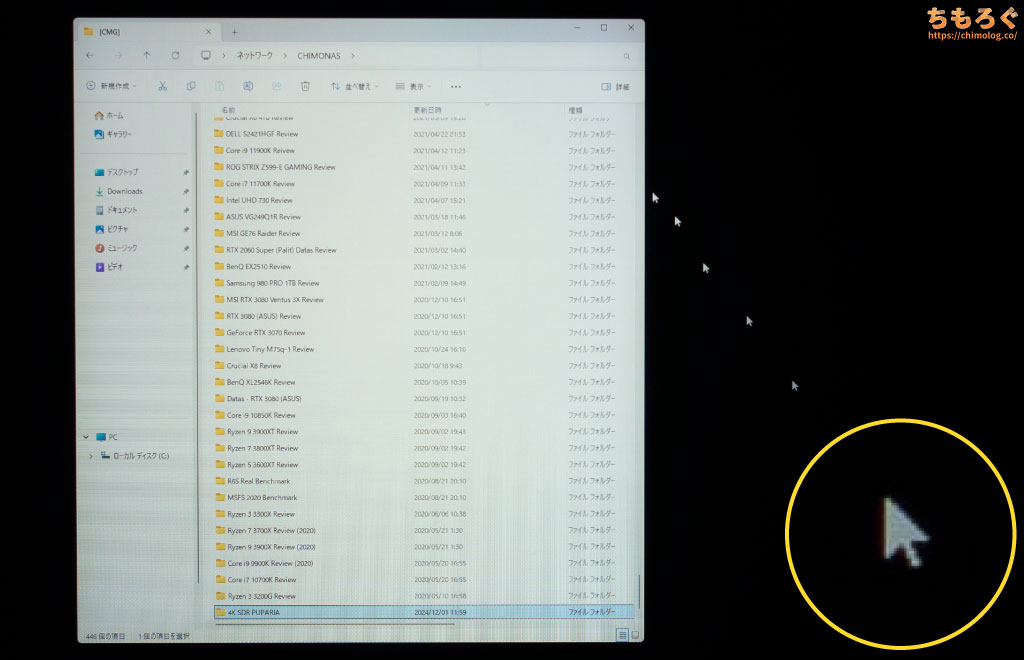Screen dimensions: 1024x660
Task: Open Downloads in quick access
Action: tap(119, 191)
